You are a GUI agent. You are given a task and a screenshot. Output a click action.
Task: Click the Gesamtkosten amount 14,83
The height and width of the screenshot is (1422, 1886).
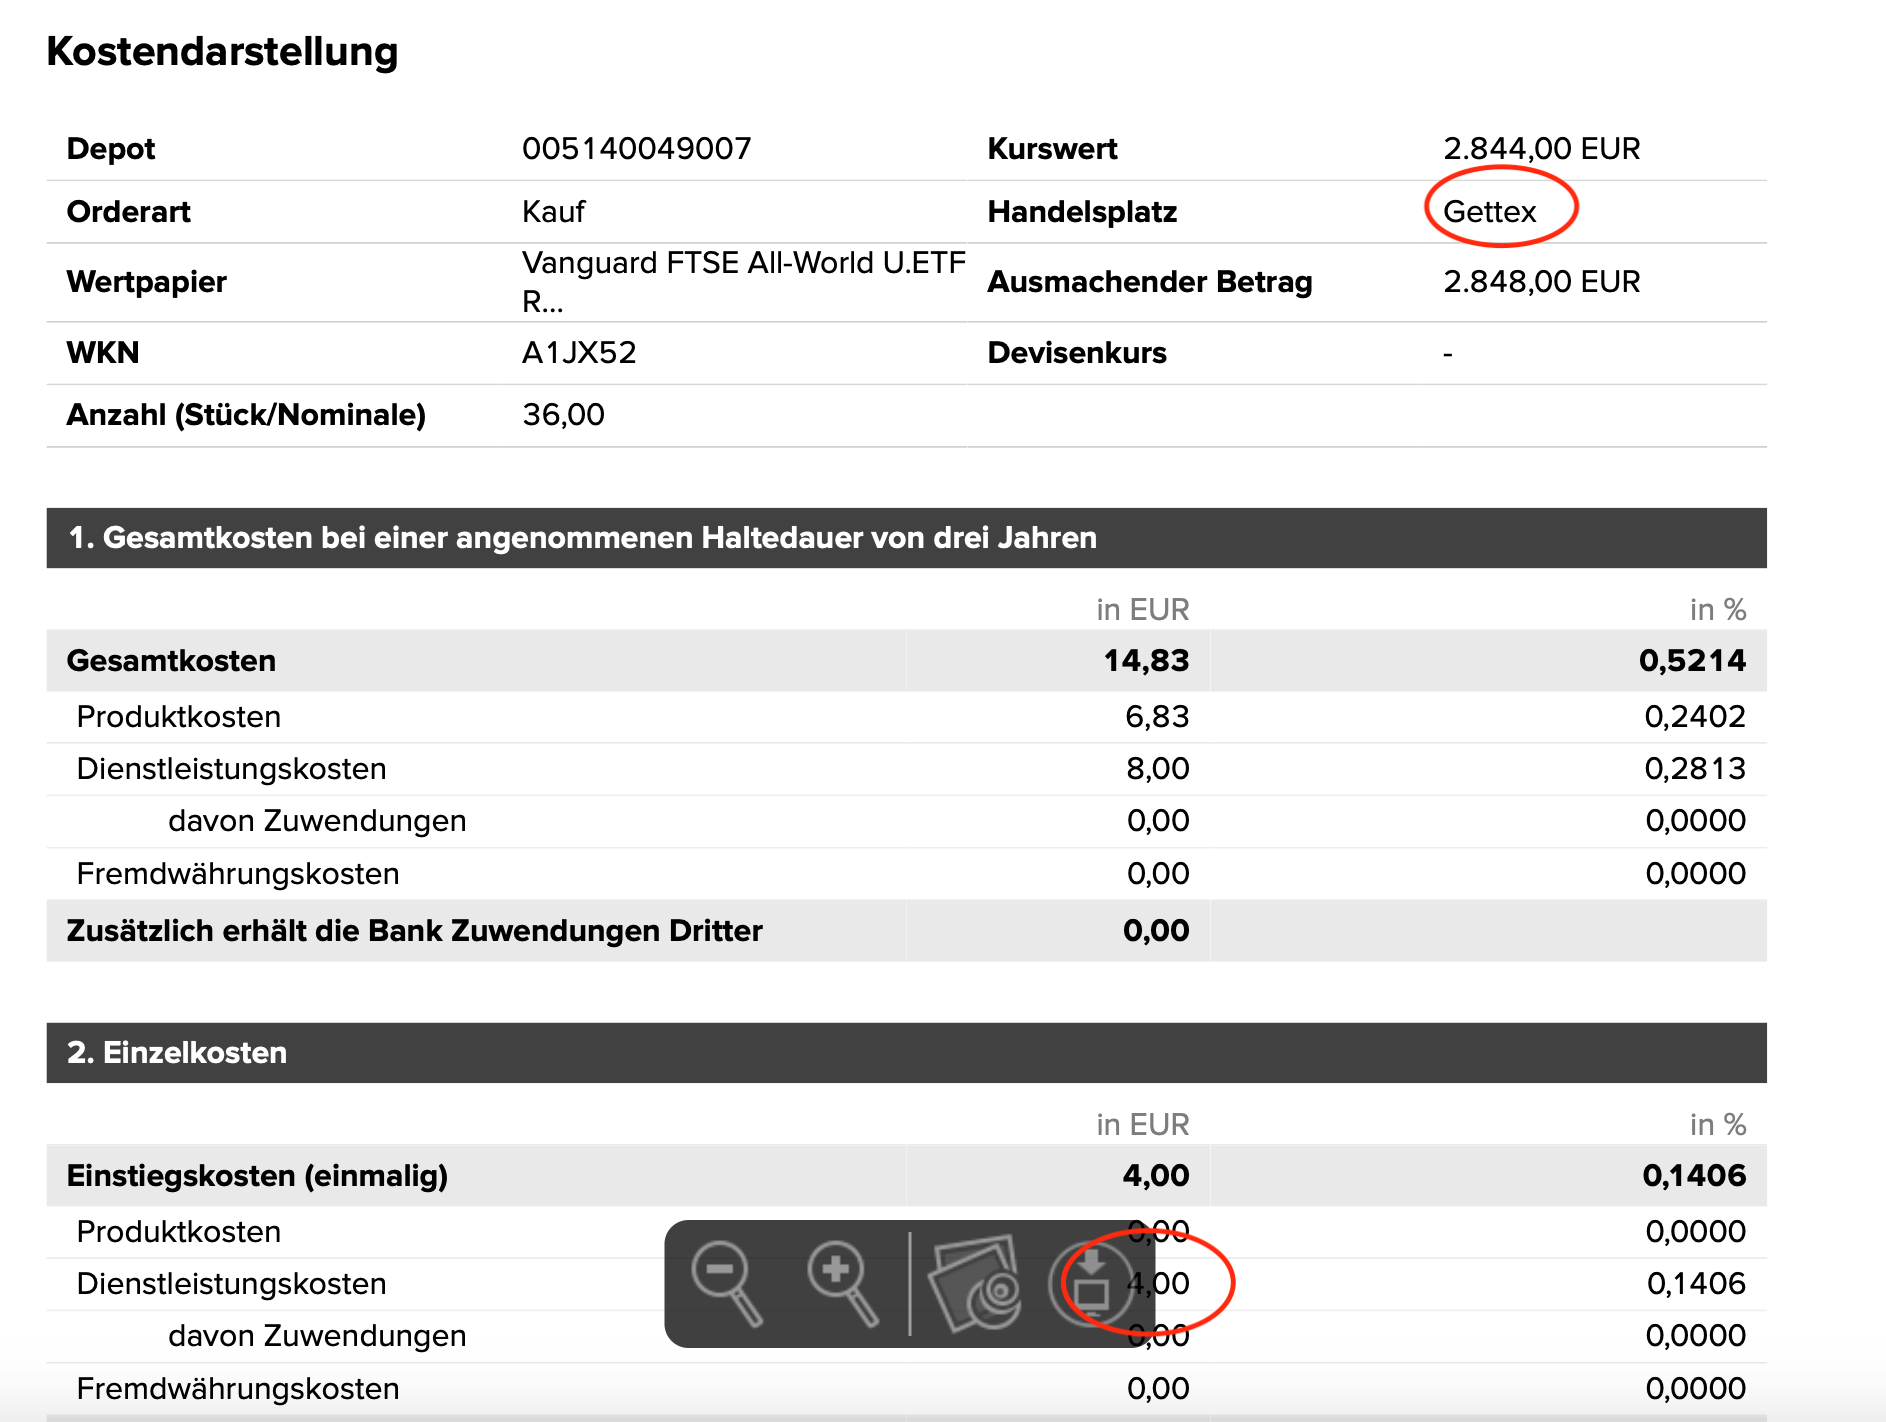pyautogui.click(x=1146, y=661)
